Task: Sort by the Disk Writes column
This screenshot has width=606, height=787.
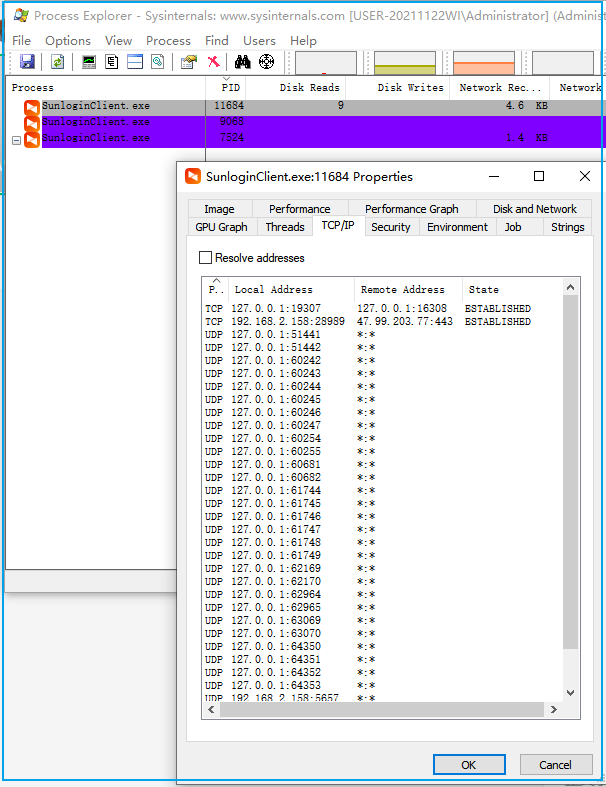Action: coord(398,87)
